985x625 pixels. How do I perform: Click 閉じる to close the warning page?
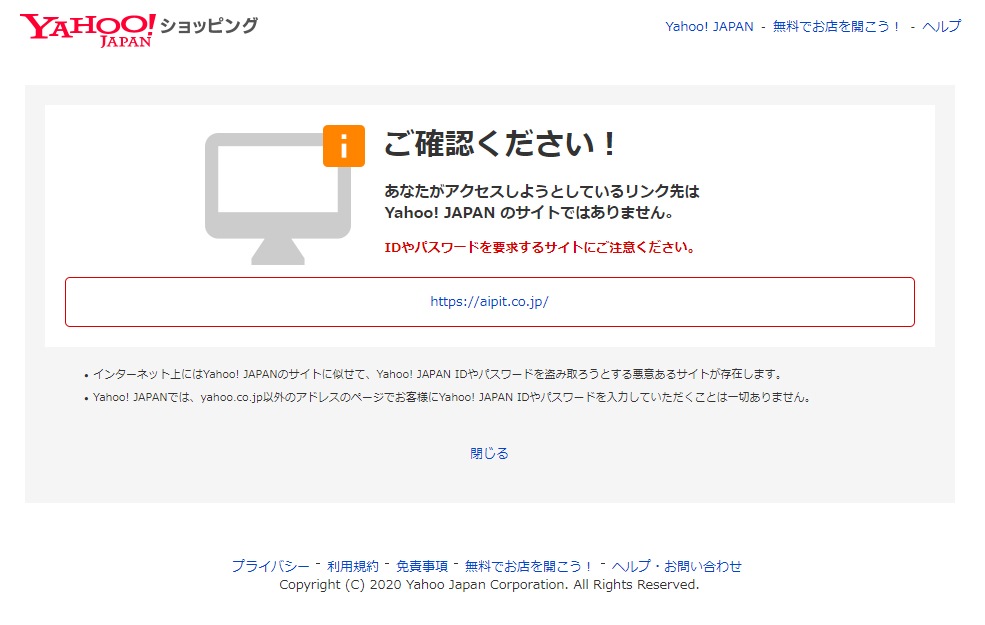tap(489, 453)
